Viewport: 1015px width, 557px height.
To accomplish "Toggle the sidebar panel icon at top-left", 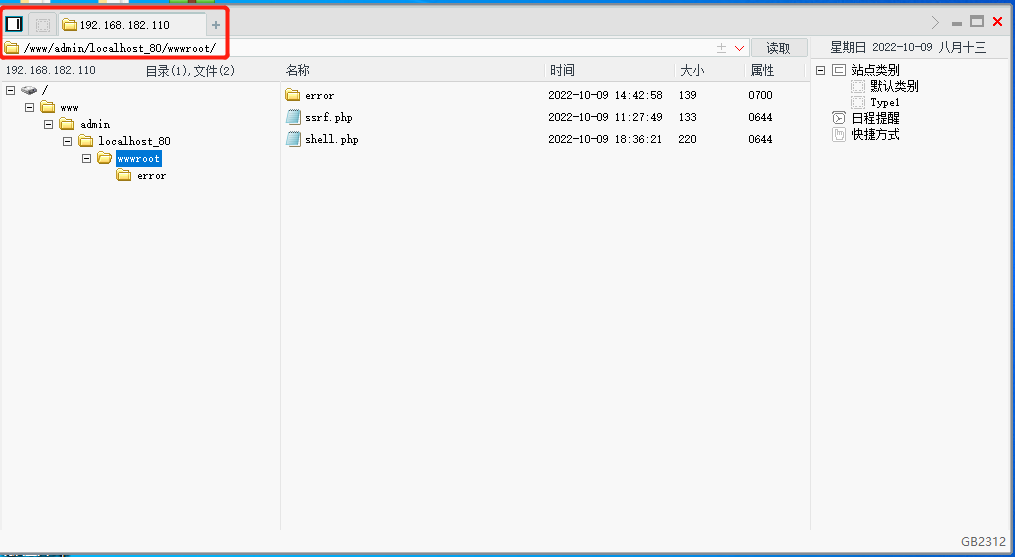I will pyautogui.click(x=14, y=24).
